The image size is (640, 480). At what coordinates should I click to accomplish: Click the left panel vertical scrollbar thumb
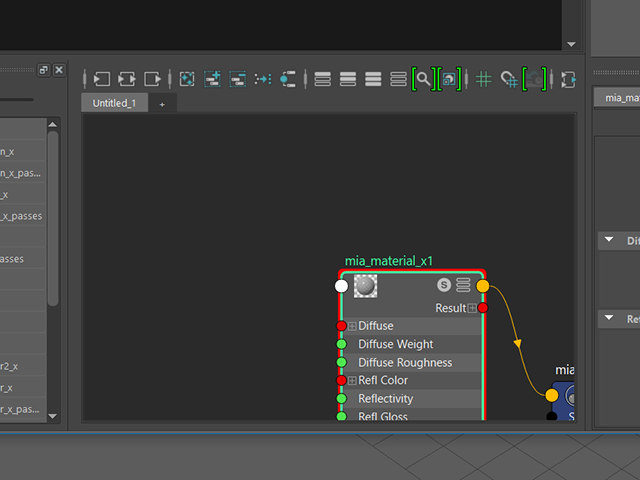click(53, 218)
